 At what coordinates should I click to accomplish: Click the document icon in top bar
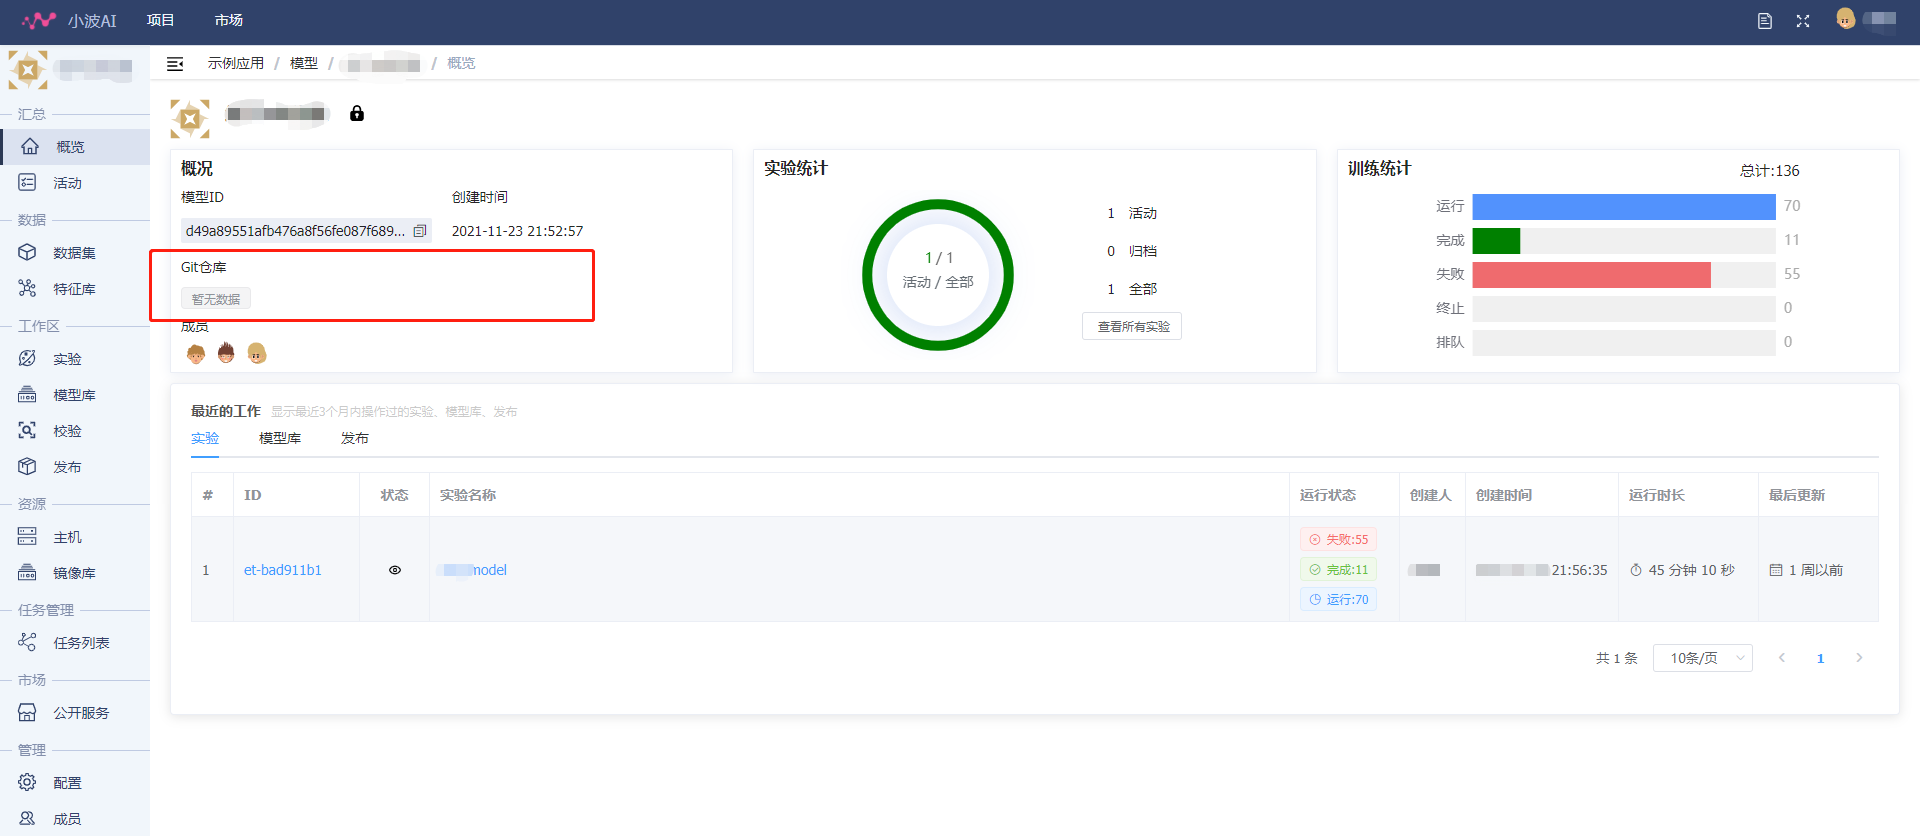pyautogui.click(x=1765, y=21)
